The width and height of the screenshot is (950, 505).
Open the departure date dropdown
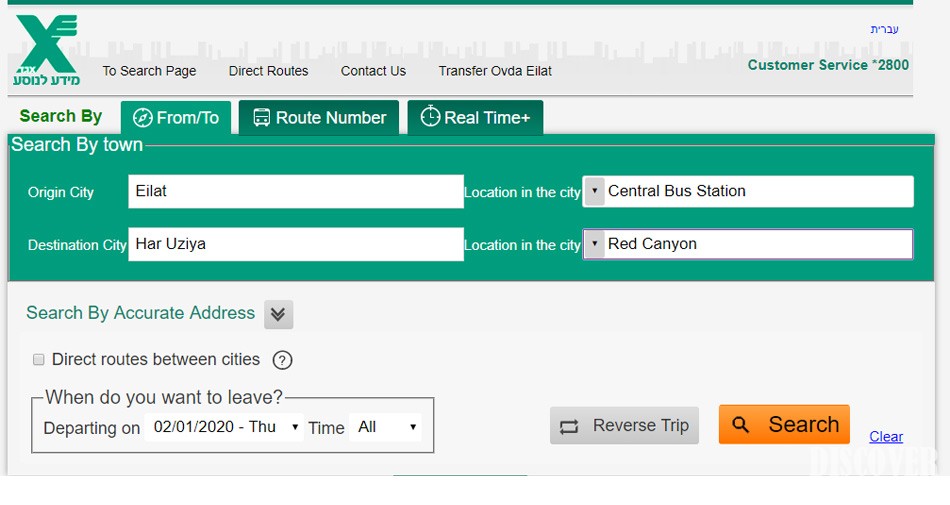click(225, 427)
